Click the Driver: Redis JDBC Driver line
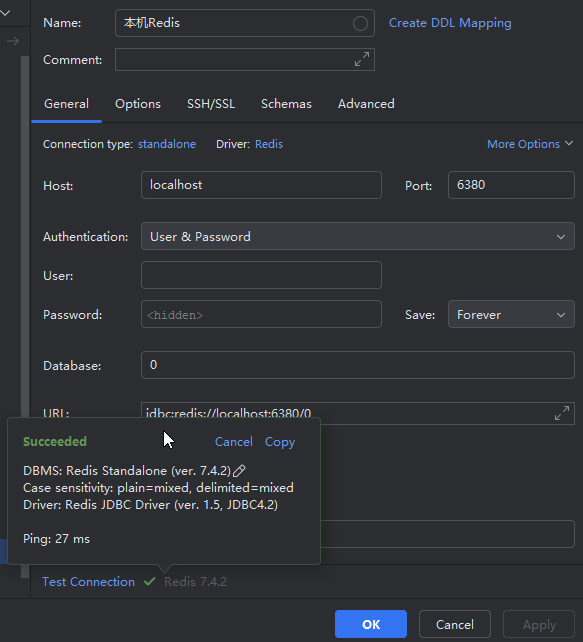 coord(150,505)
